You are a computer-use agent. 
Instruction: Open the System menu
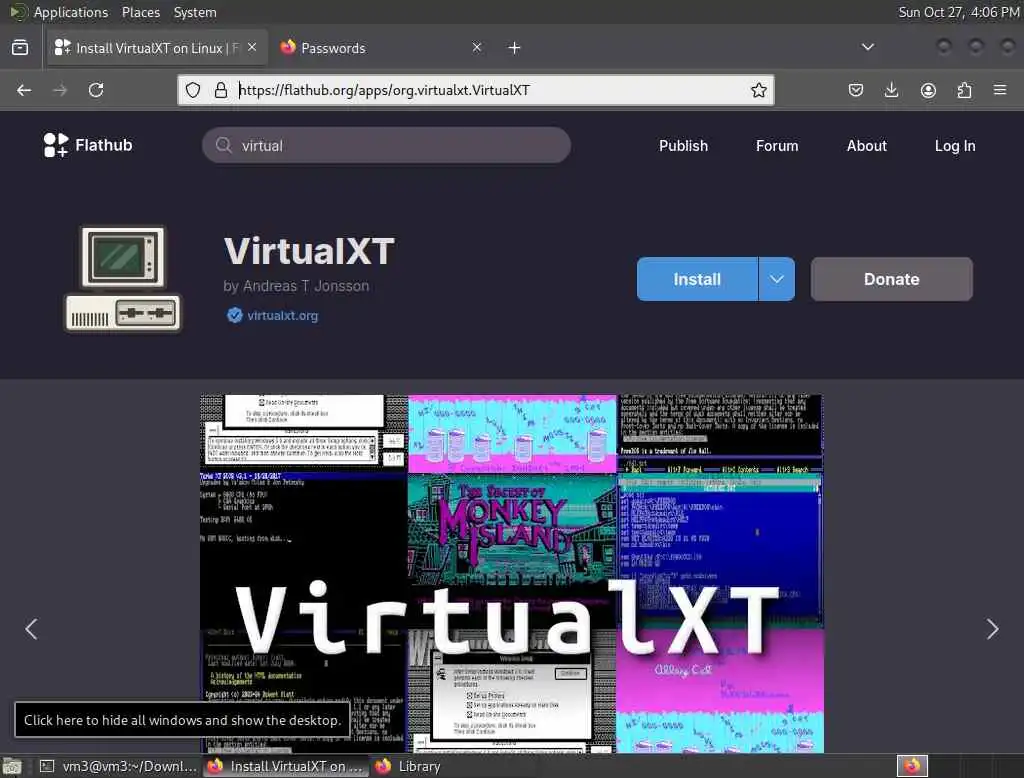195,12
